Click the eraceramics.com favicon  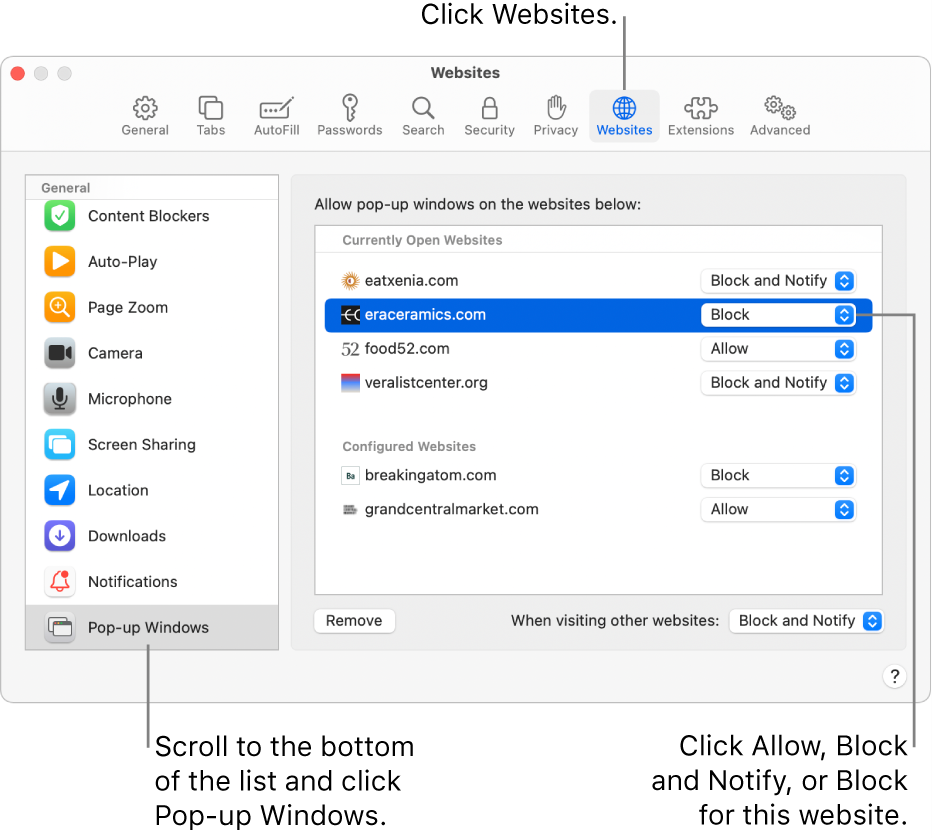pyautogui.click(x=350, y=315)
